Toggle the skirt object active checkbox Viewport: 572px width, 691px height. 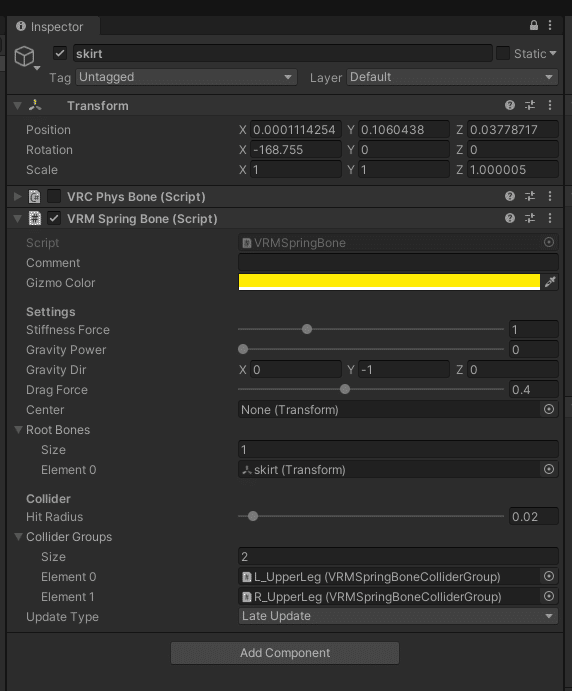(x=60, y=53)
